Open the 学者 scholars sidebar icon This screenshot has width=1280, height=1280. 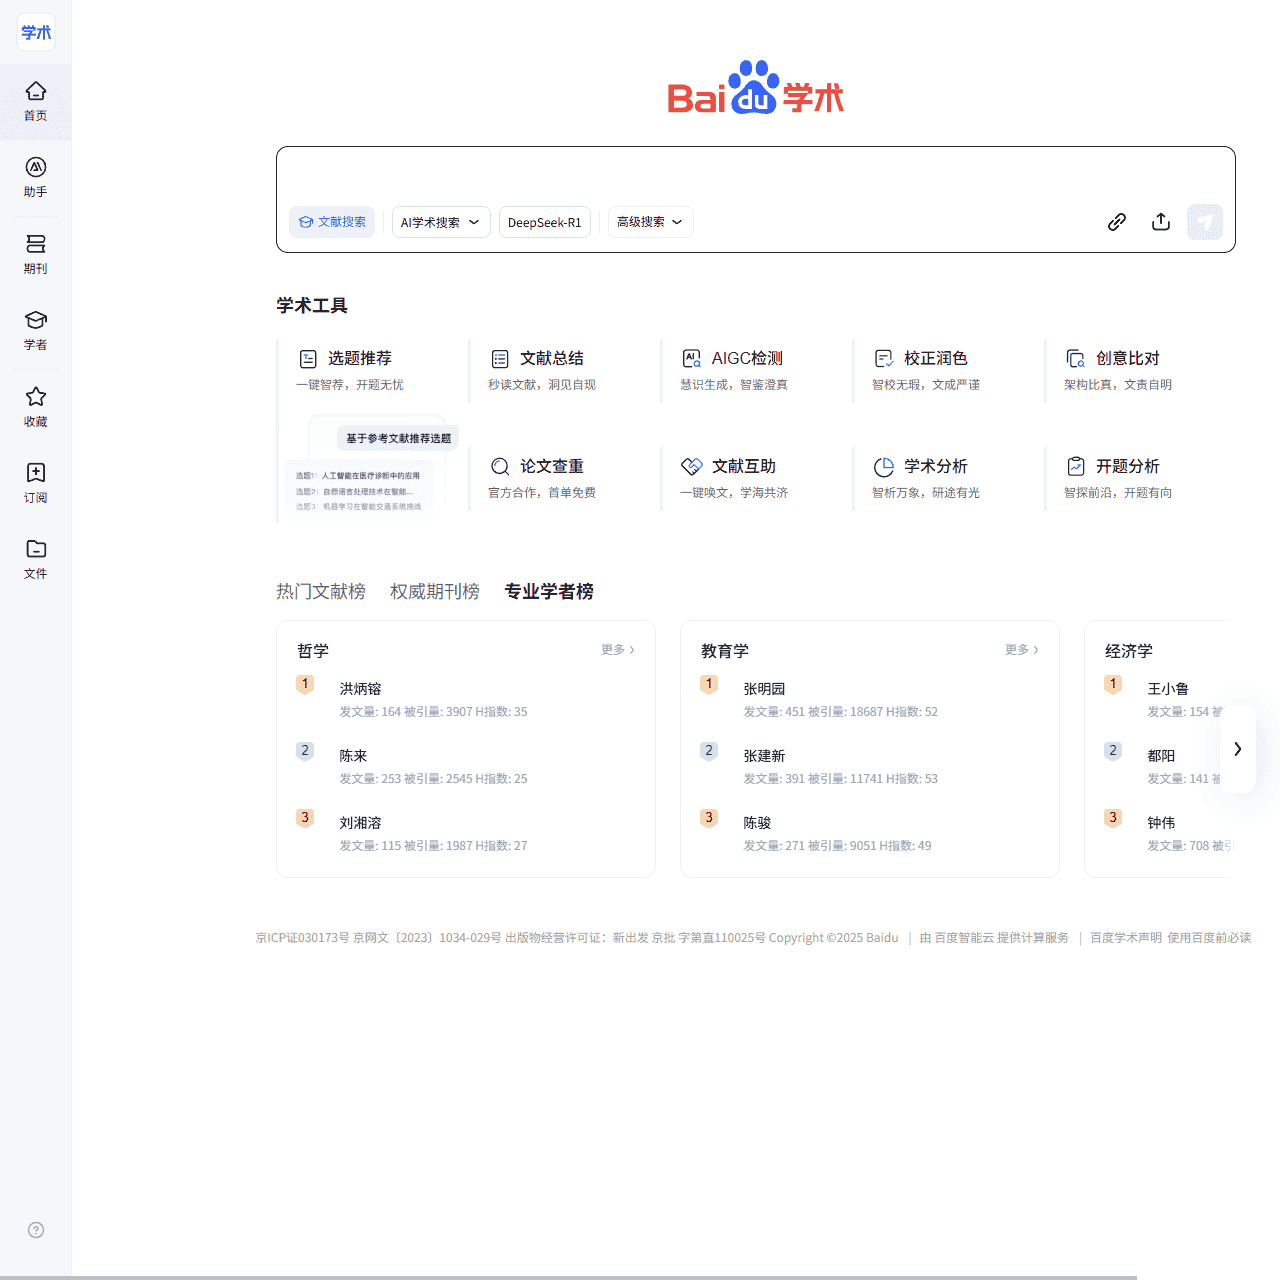tap(36, 330)
